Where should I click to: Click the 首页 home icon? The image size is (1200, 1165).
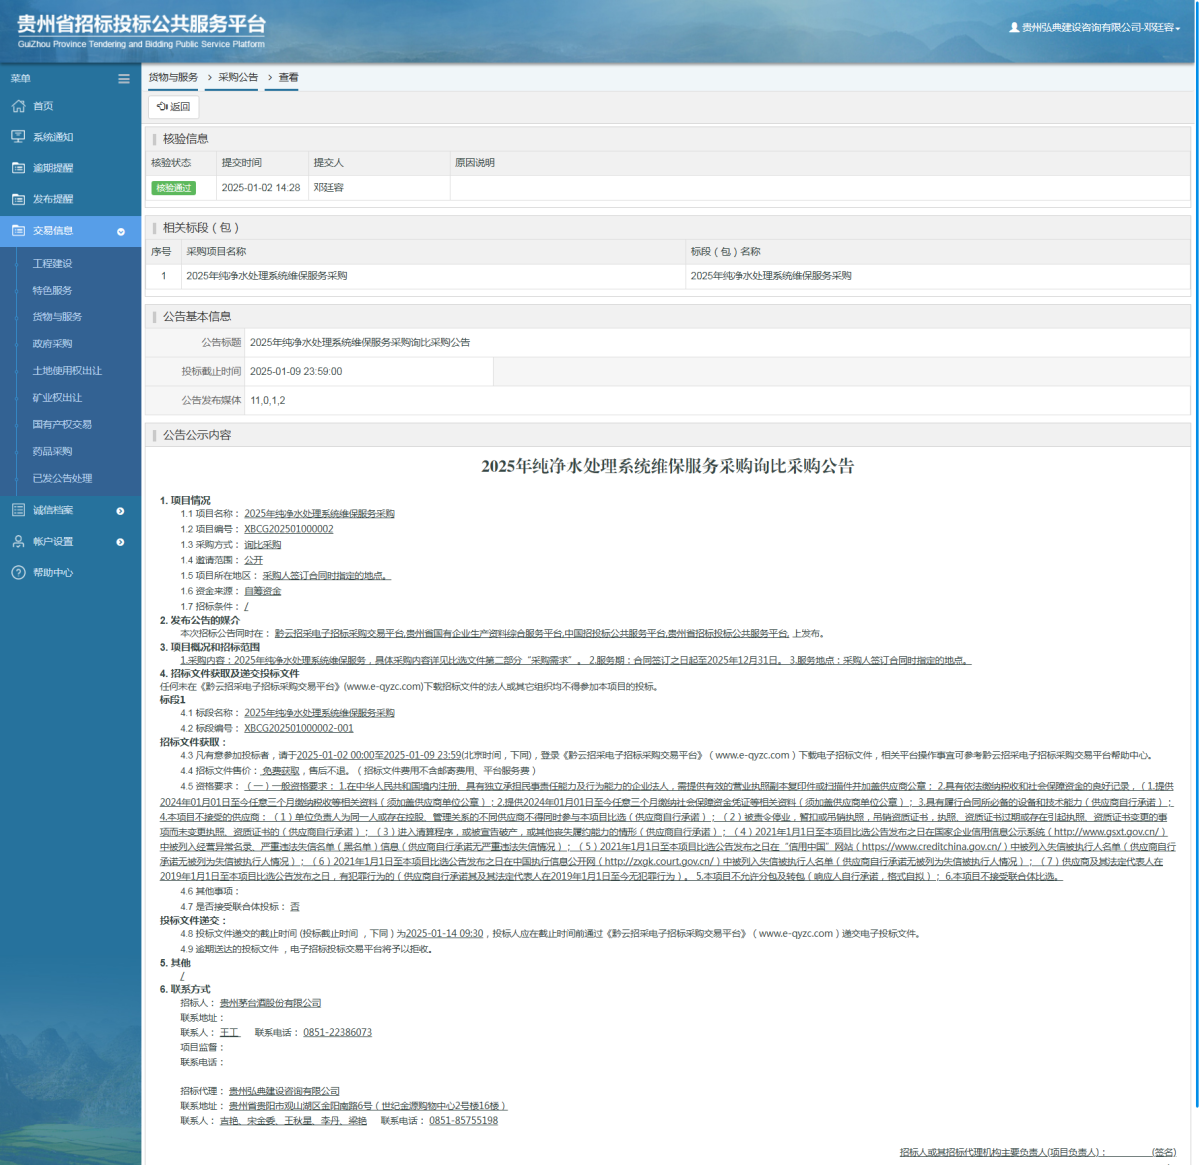[18, 106]
